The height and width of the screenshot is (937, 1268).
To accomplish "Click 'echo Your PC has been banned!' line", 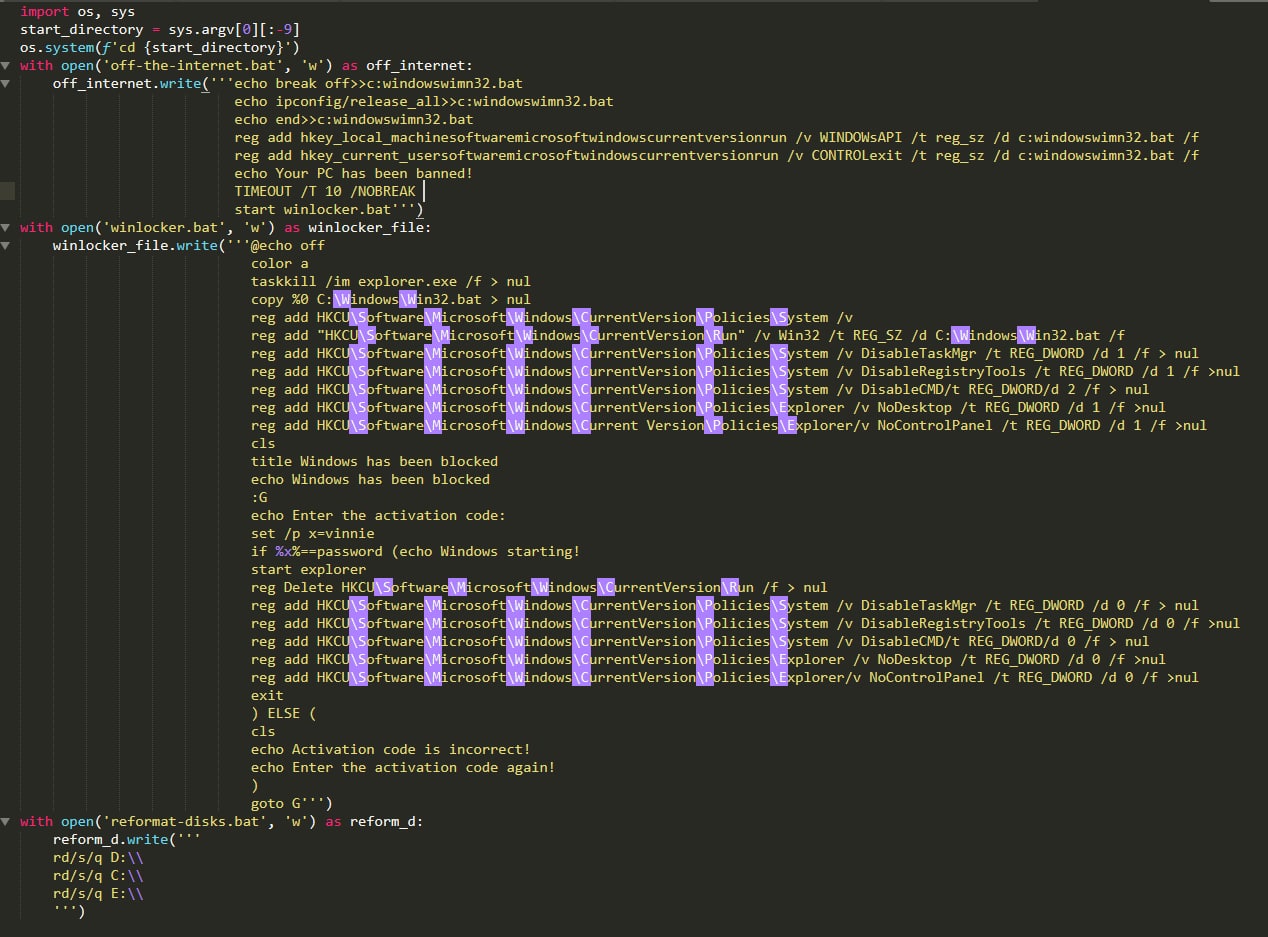I will (x=354, y=173).
